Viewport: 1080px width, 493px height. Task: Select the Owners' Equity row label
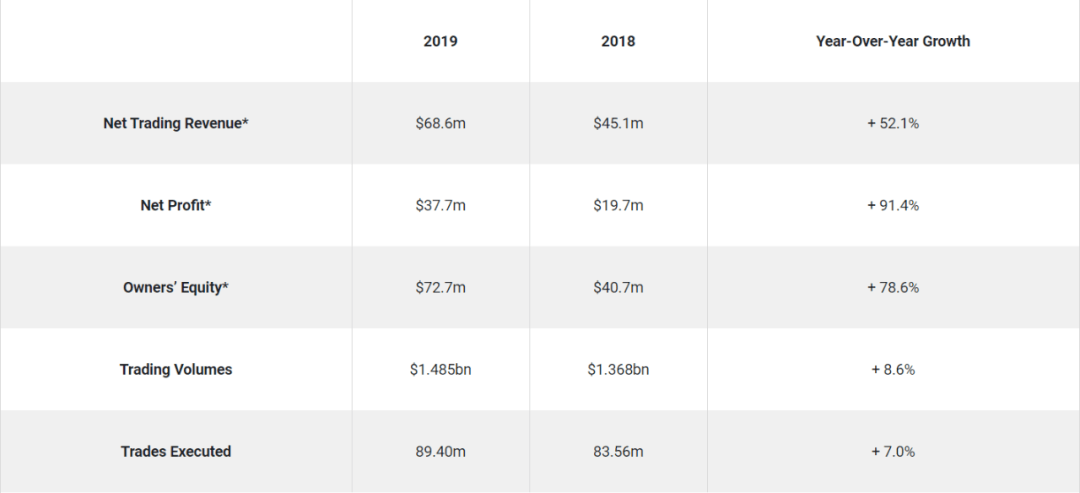(176, 287)
